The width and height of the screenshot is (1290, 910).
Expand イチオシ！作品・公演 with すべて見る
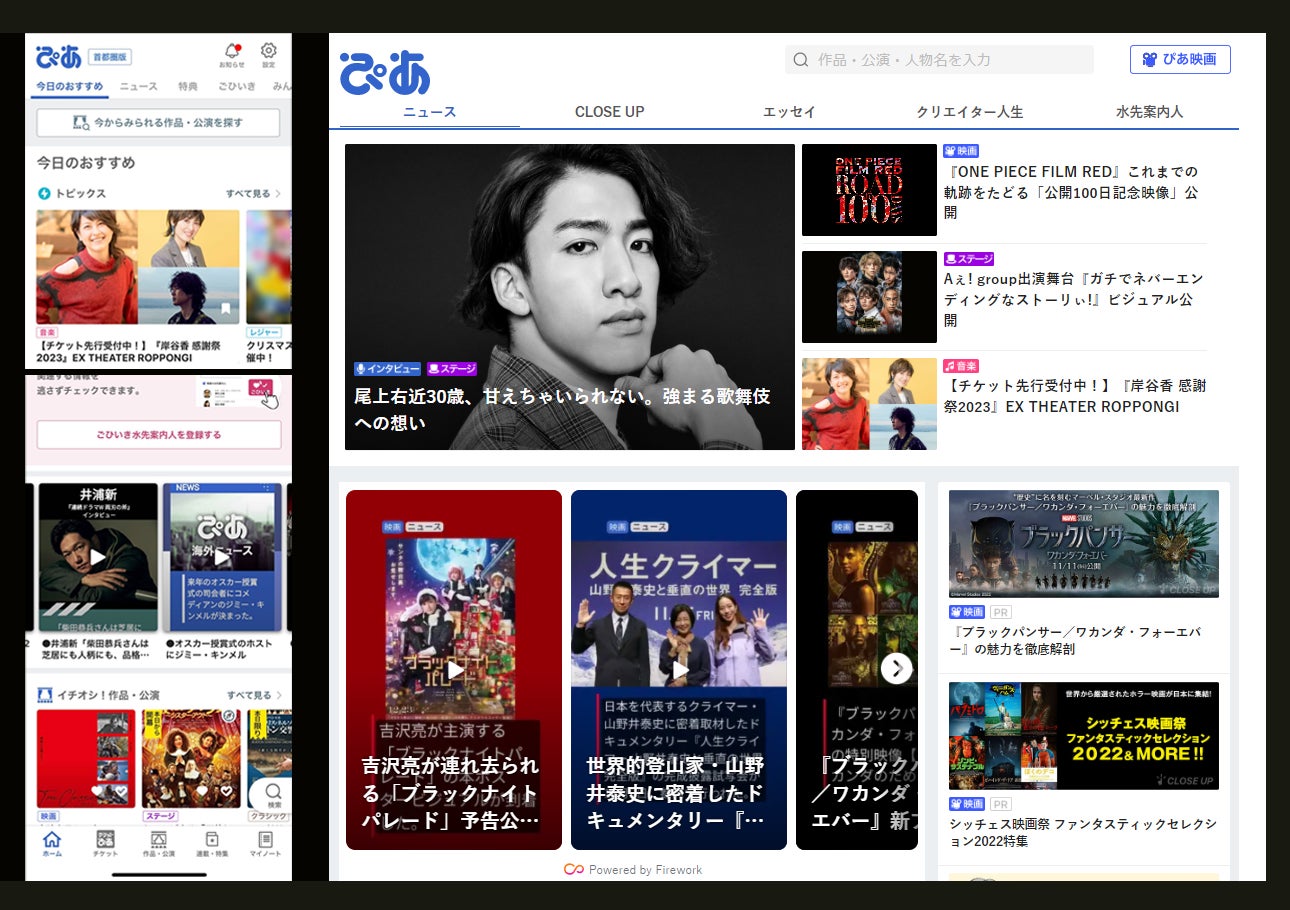pyautogui.click(x=253, y=695)
